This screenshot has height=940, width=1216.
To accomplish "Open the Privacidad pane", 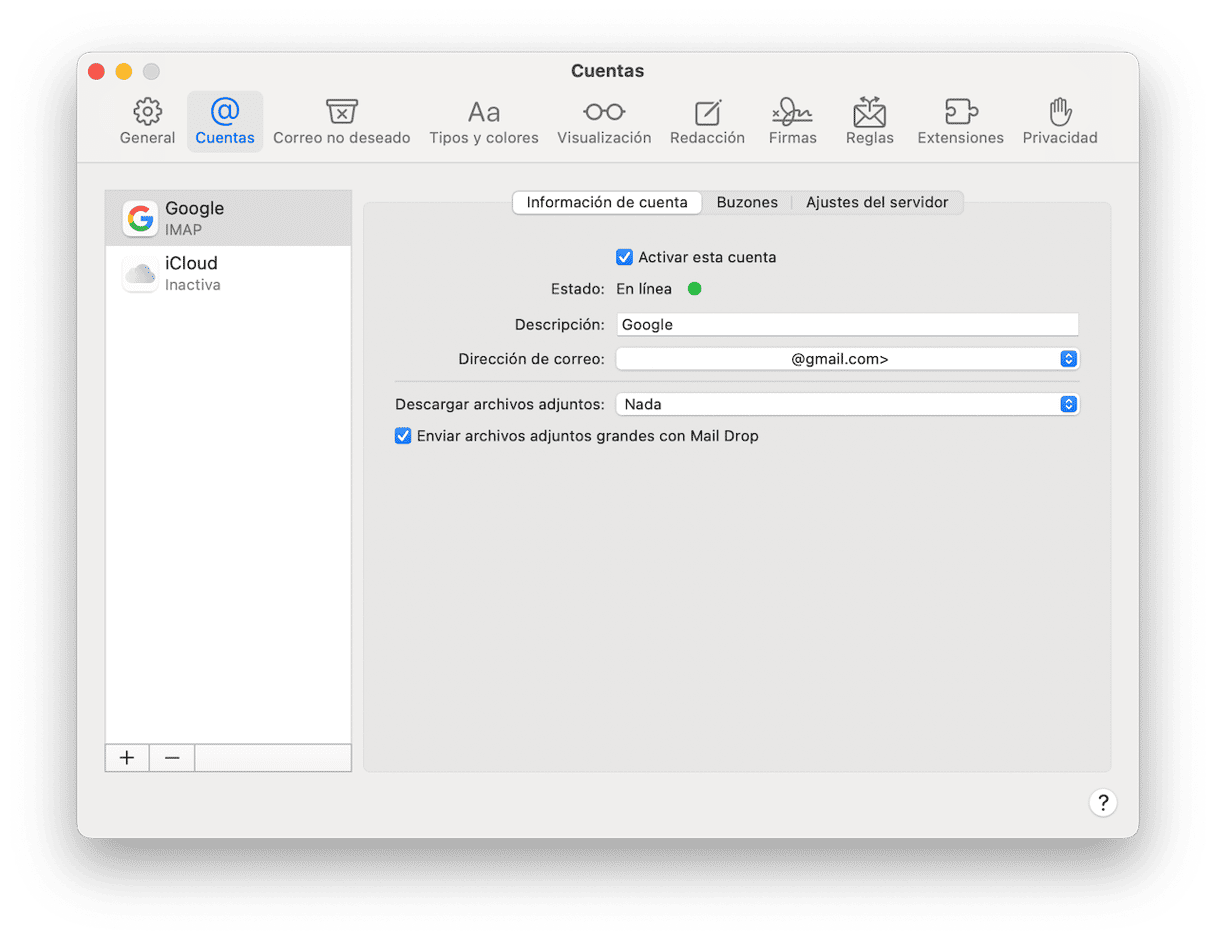I will click(1060, 122).
